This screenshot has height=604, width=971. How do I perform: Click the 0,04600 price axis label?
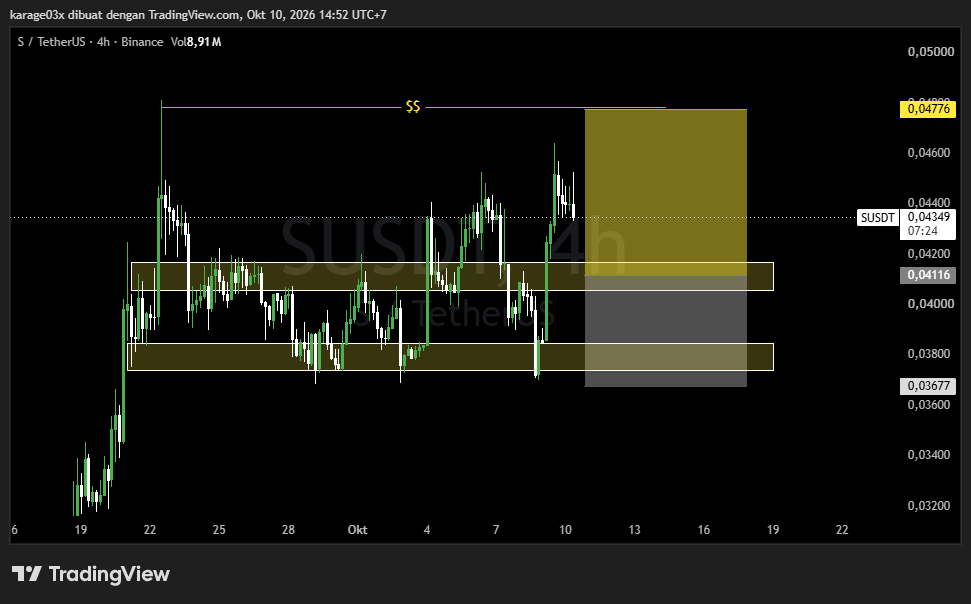point(928,153)
